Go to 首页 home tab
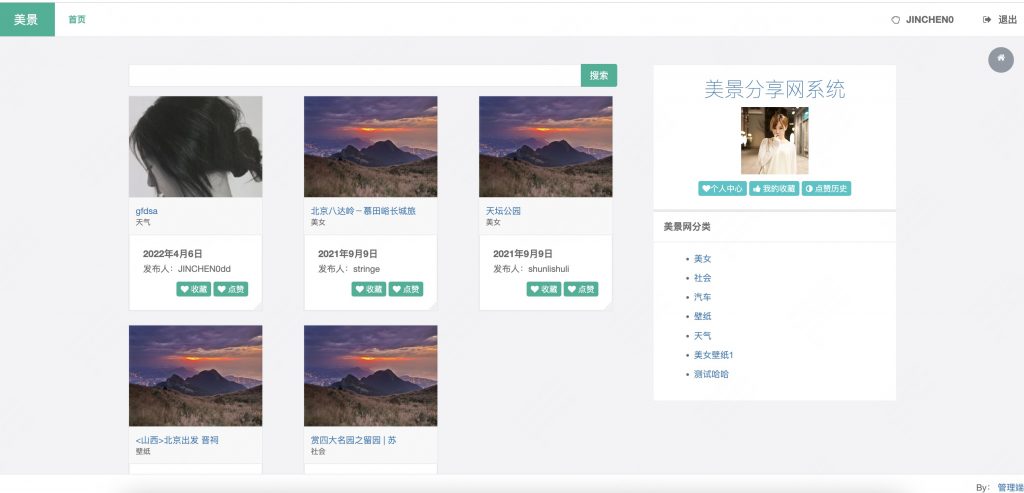 (x=77, y=19)
